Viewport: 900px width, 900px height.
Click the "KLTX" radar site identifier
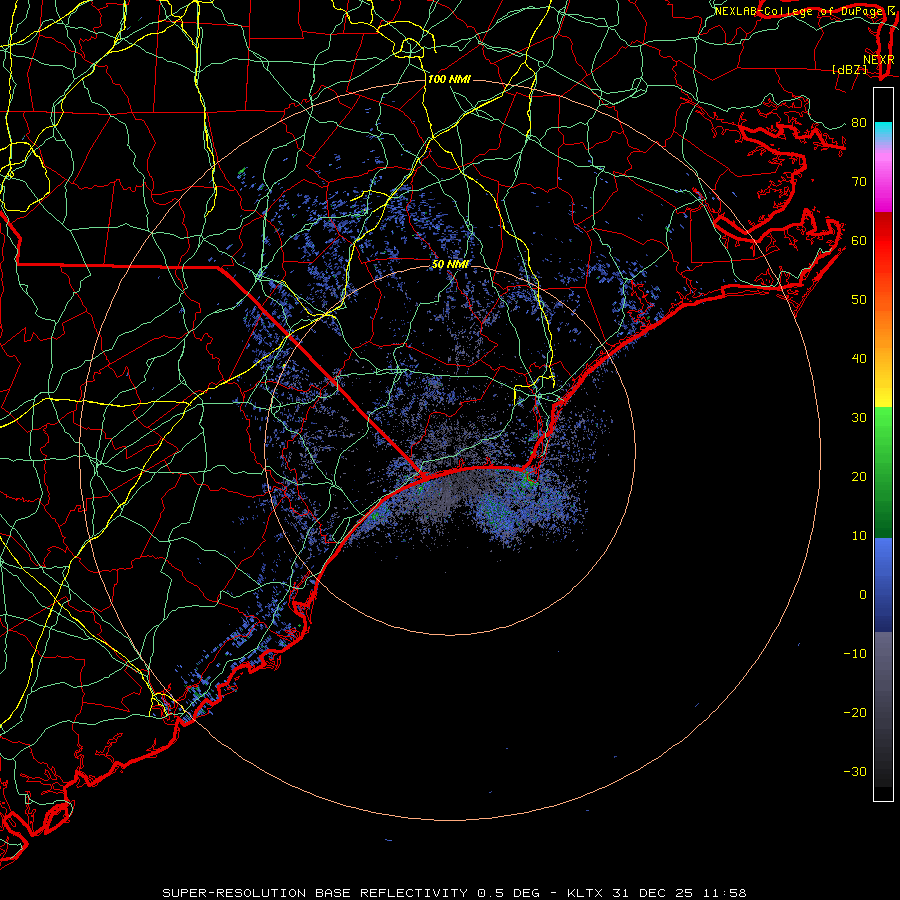pos(584,893)
